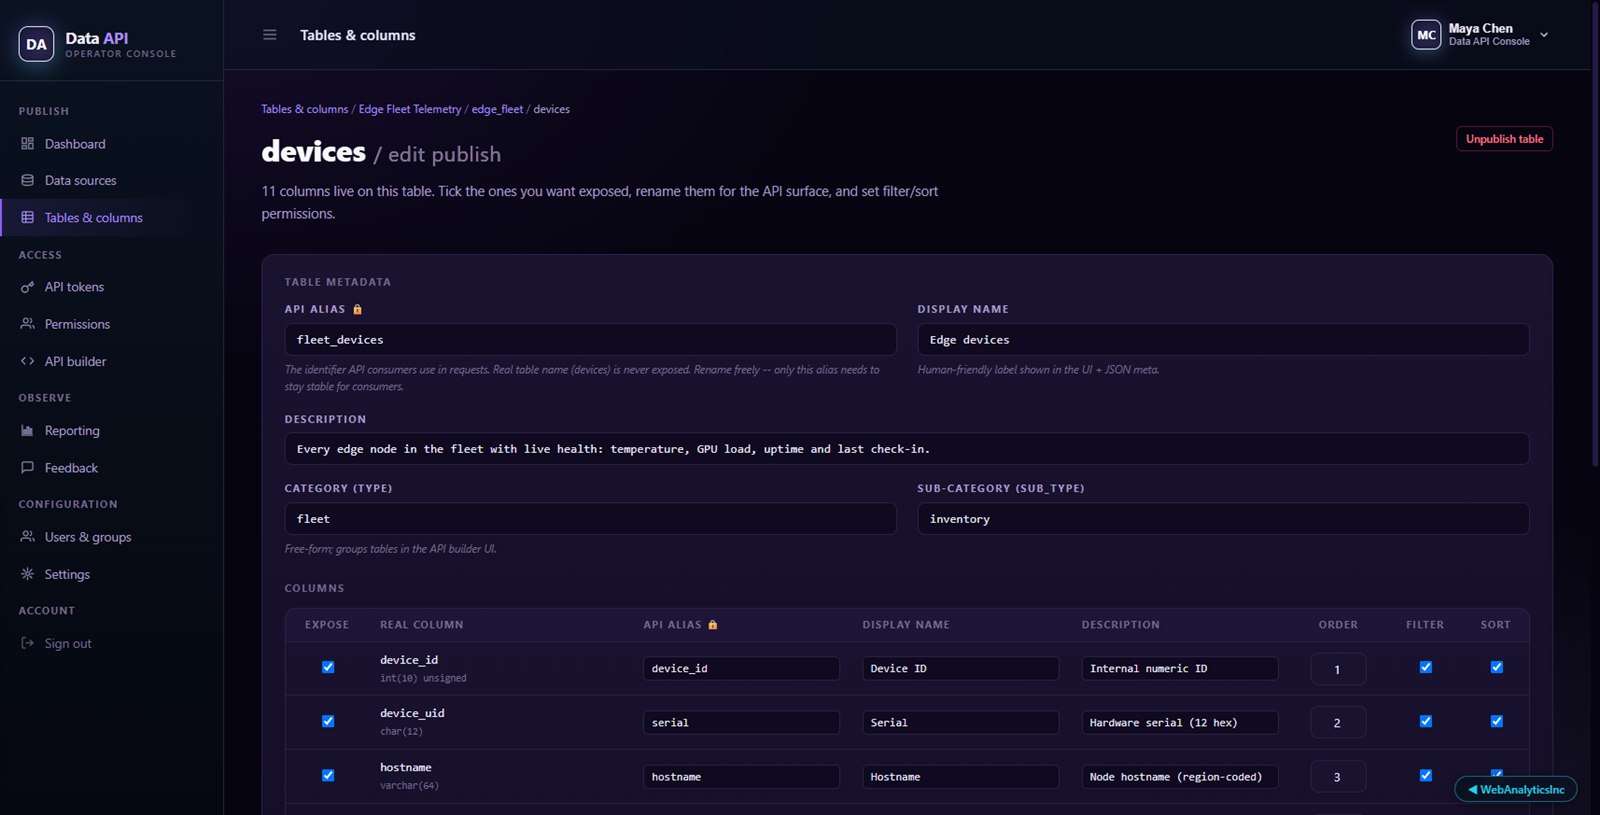Expand the Maya Chen account dropdown
1600x815 pixels.
pyautogui.click(x=1544, y=35)
